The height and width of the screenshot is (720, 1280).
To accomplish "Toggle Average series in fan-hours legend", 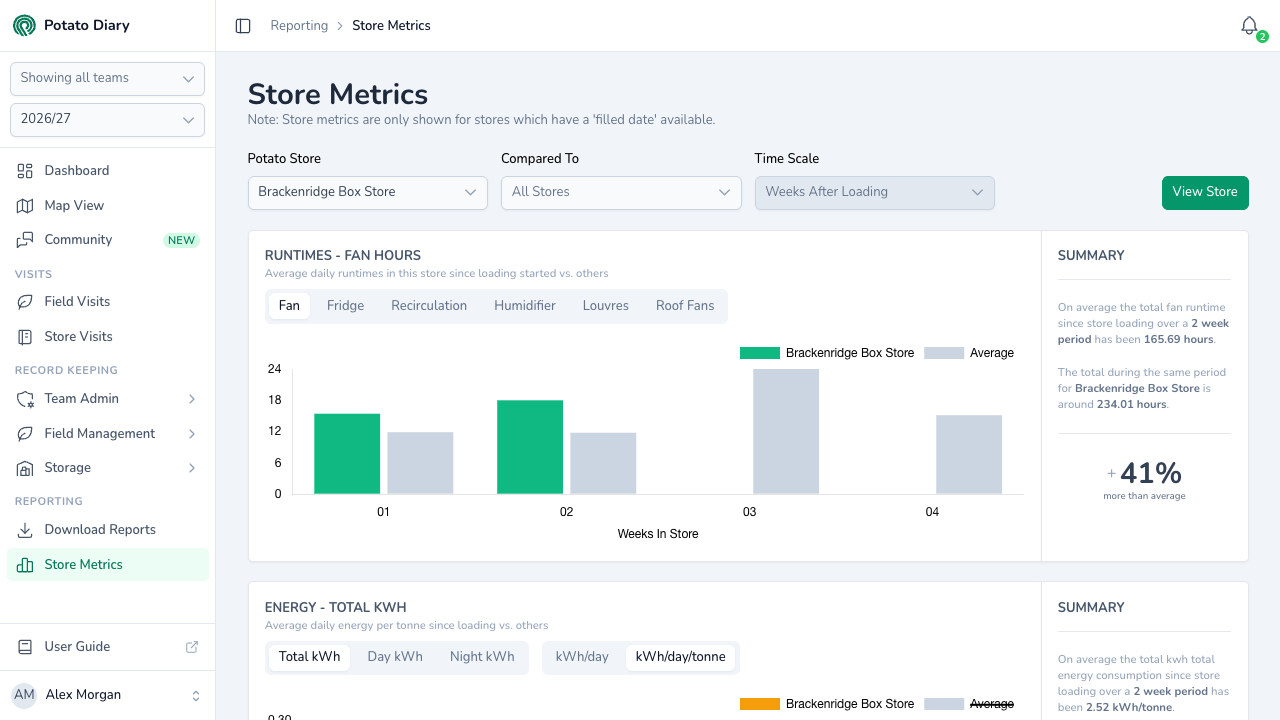I will 969,353.
